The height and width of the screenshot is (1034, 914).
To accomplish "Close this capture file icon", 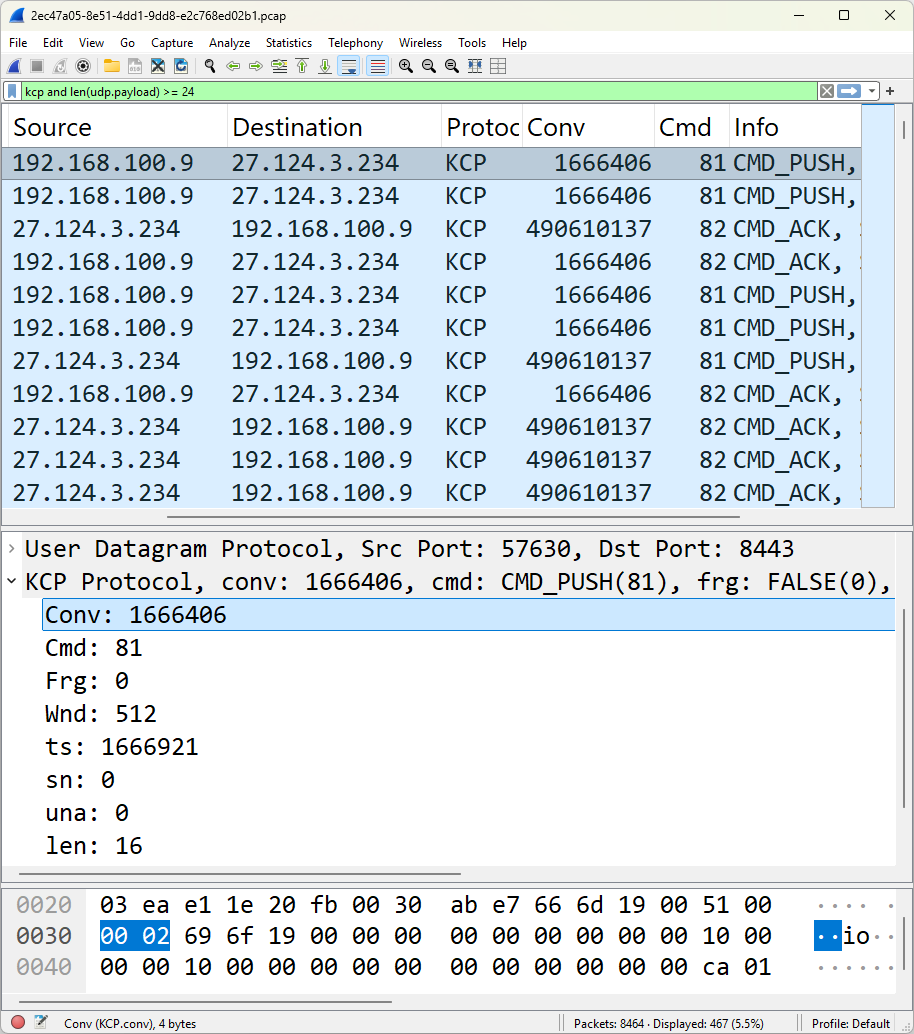I will [x=158, y=66].
